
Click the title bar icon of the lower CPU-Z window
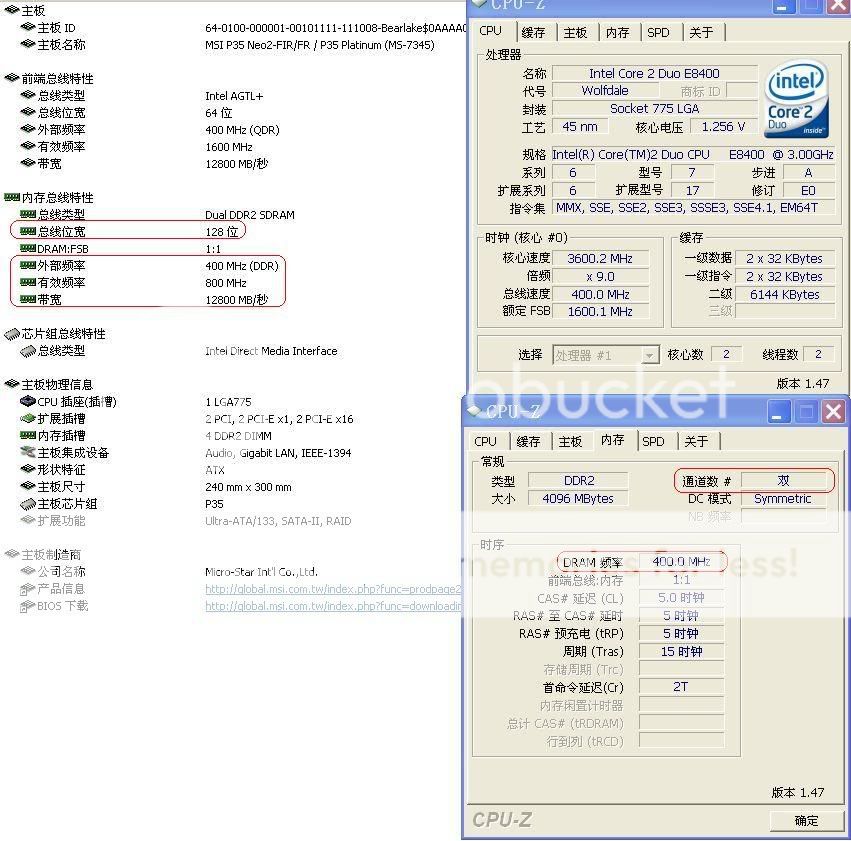[474, 411]
